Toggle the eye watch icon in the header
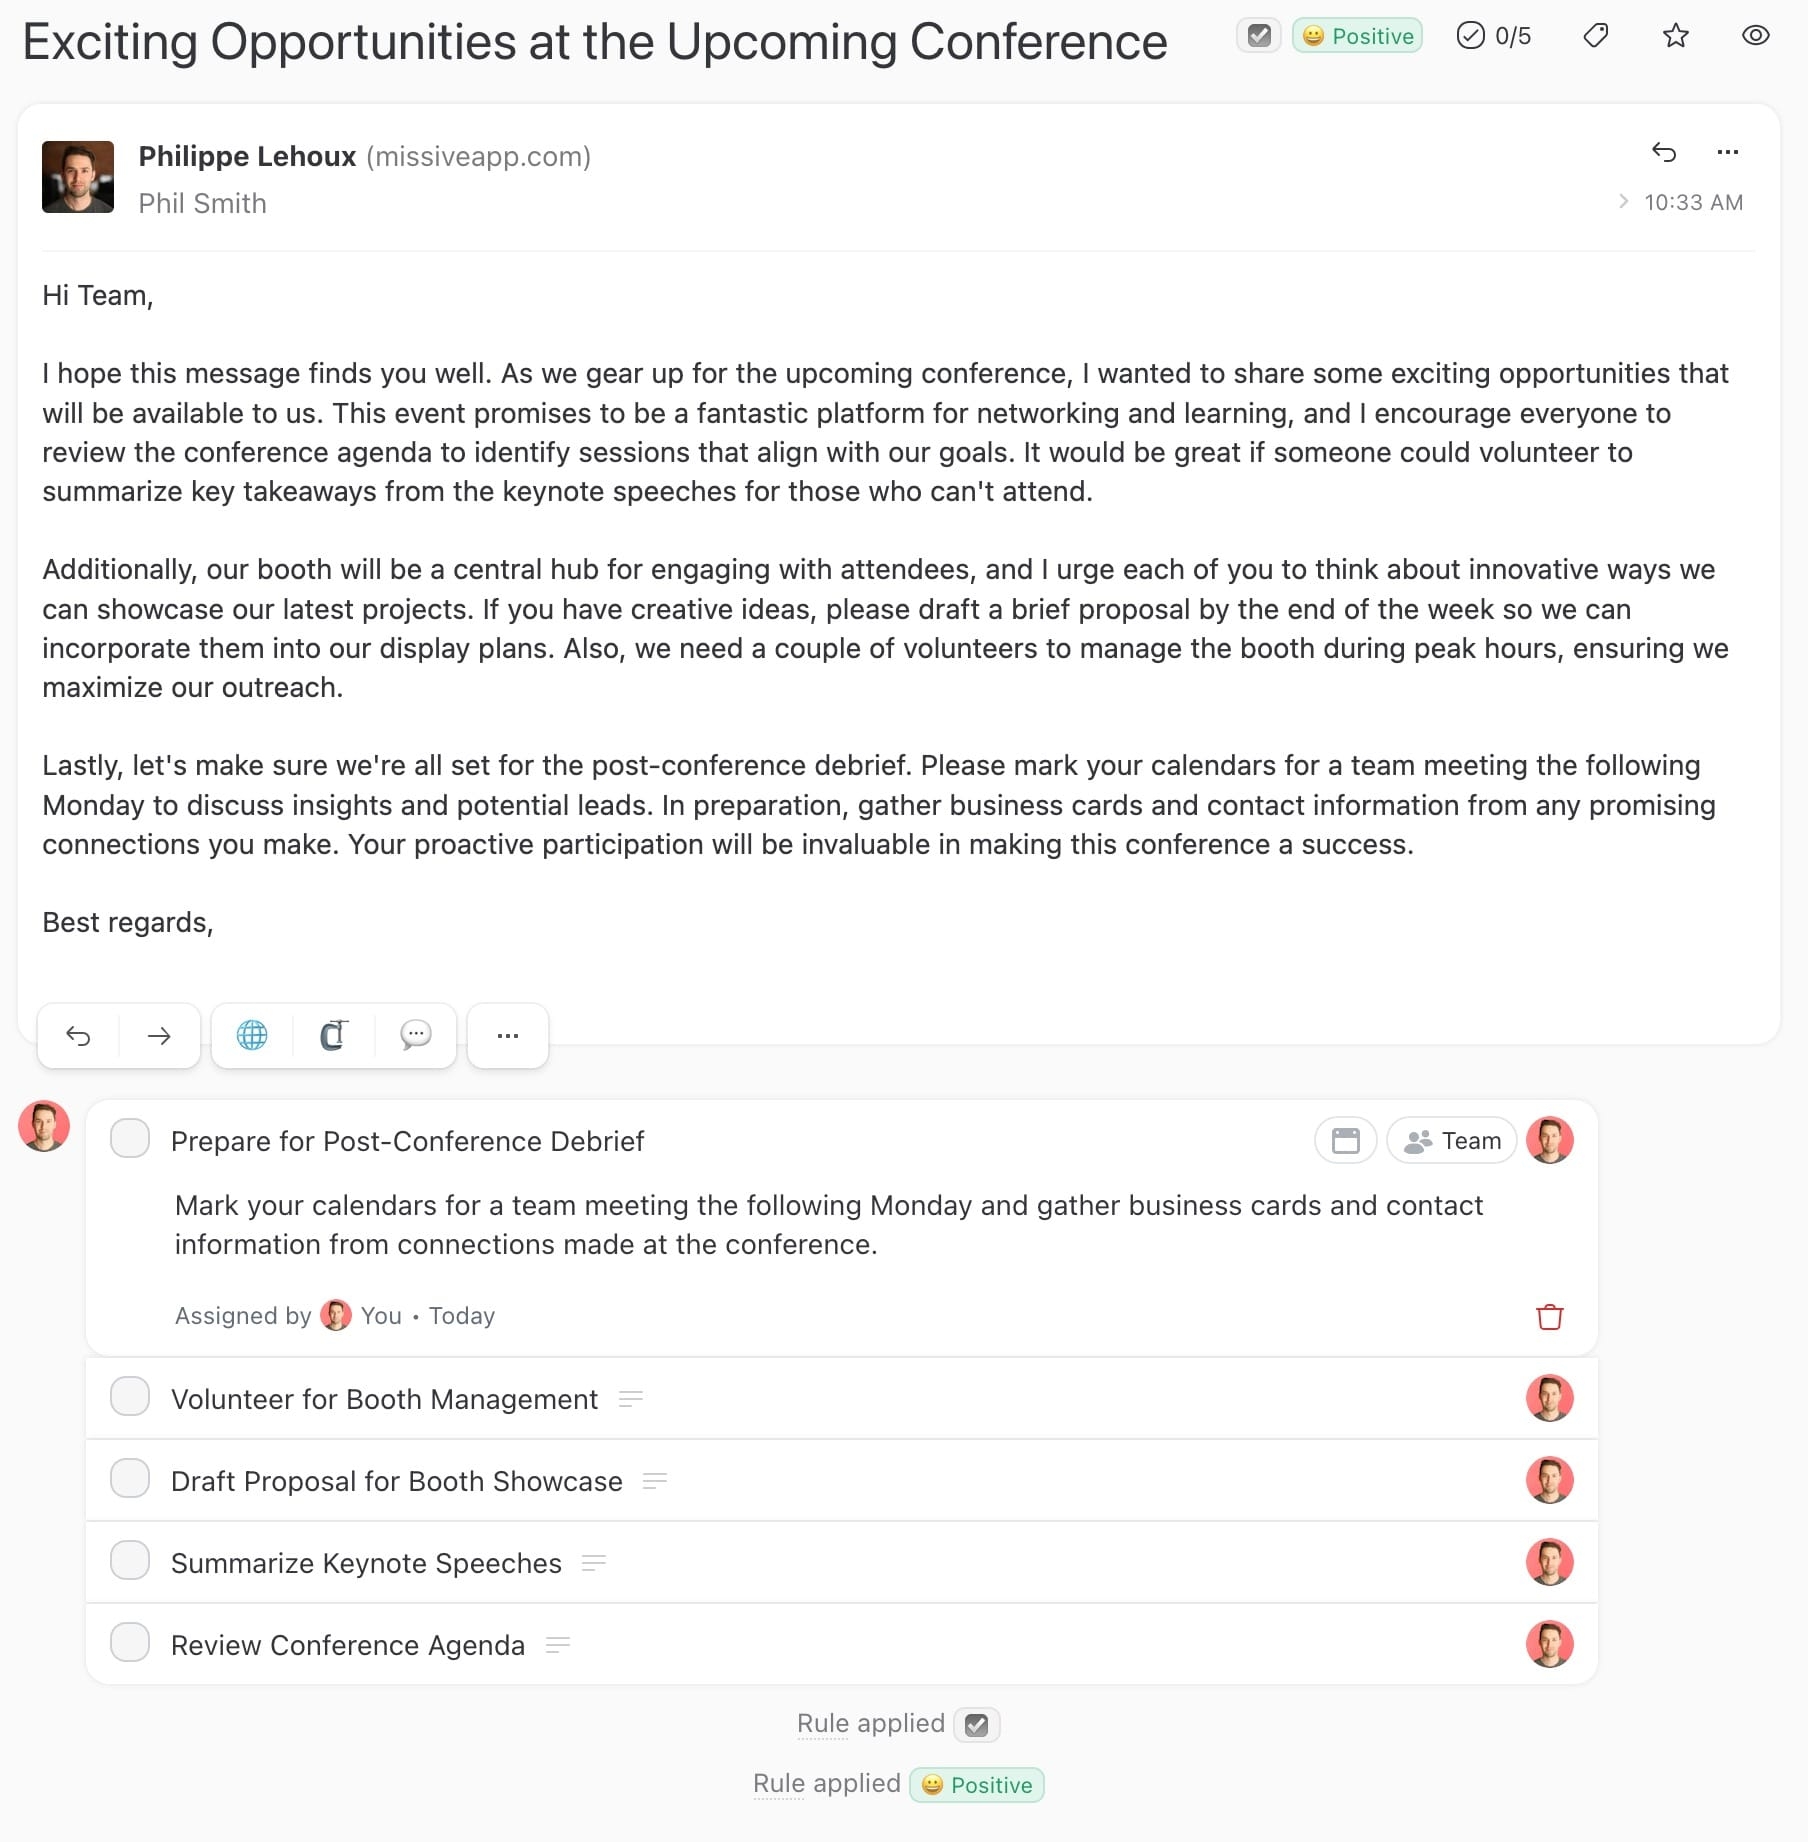This screenshot has height=1842, width=1808. click(x=1755, y=37)
